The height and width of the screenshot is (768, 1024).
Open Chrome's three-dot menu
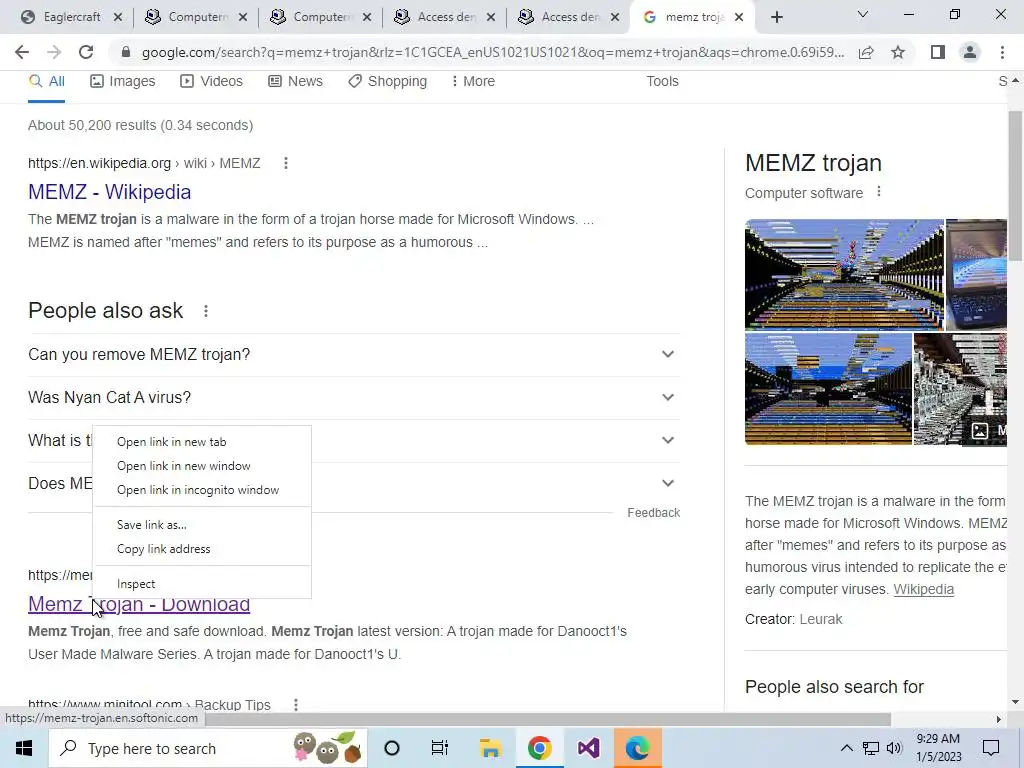pos(1002,52)
